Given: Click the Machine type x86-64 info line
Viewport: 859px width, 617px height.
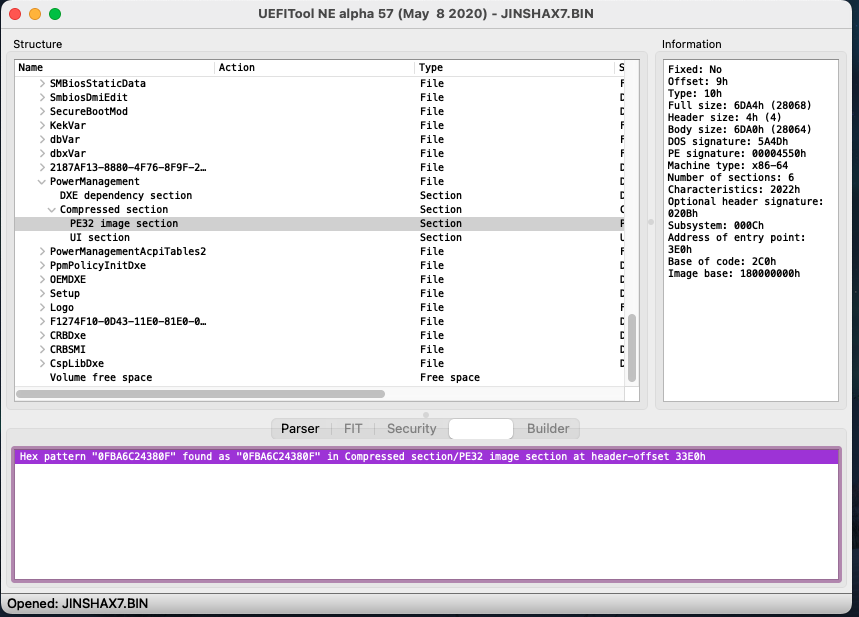Looking at the screenshot, I should coord(728,165).
